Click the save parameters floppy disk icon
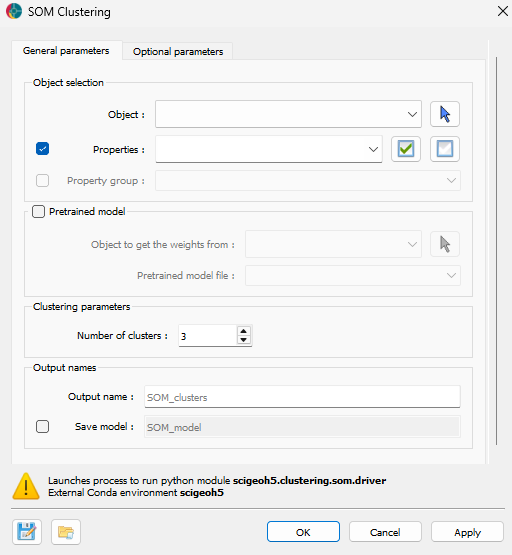 coord(27,532)
